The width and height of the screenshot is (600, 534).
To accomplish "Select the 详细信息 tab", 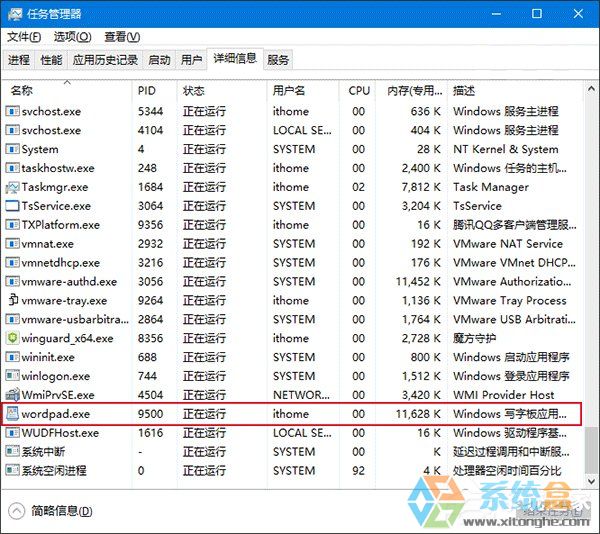I will pos(235,59).
